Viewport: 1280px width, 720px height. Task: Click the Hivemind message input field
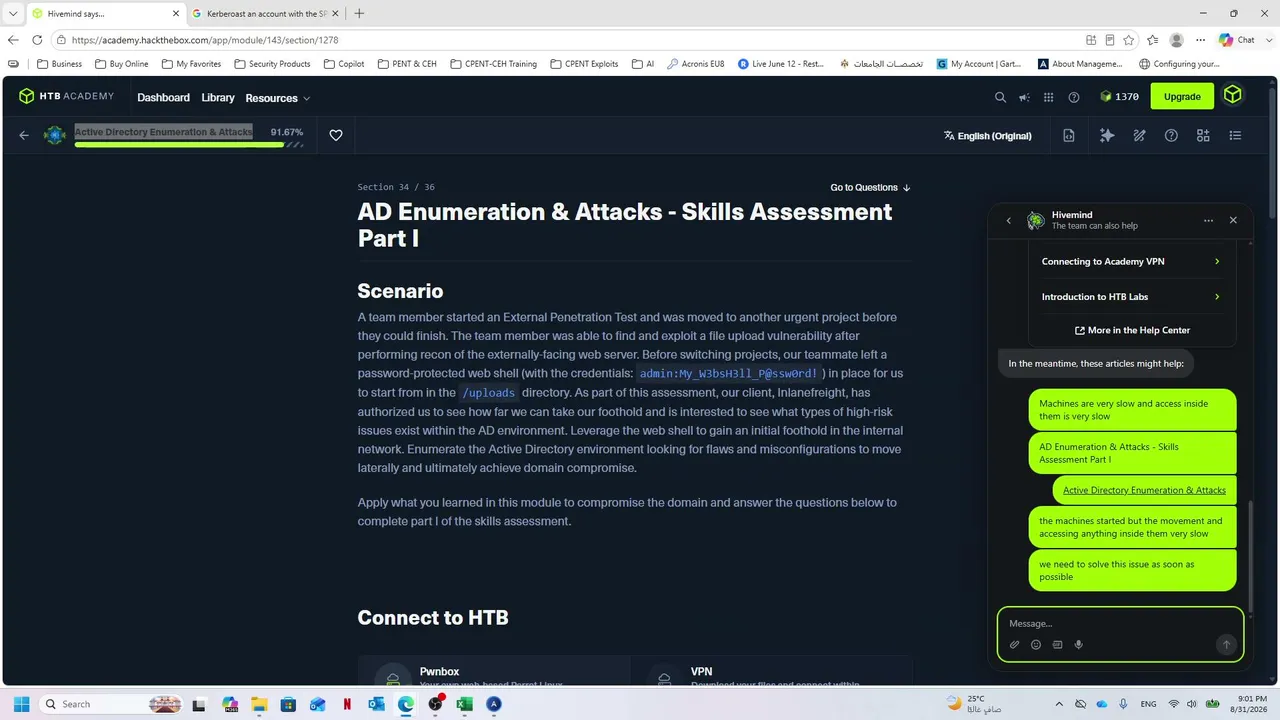[1120, 623]
